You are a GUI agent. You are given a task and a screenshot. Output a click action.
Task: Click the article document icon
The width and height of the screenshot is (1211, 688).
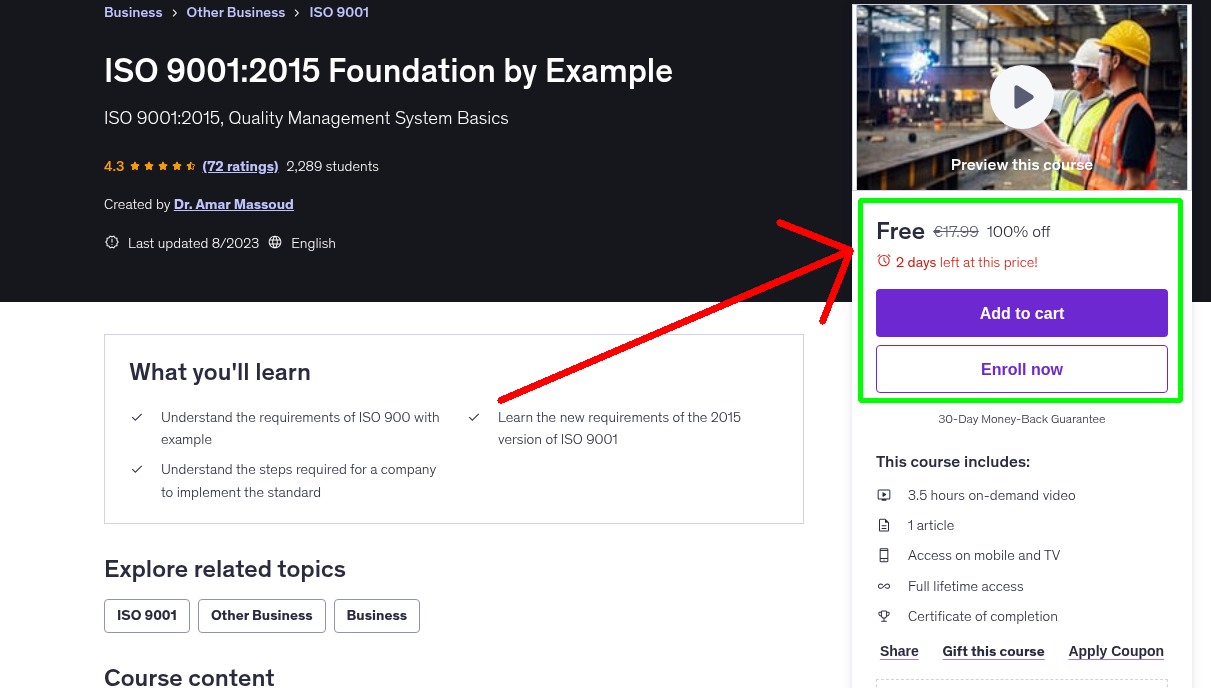click(x=884, y=524)
